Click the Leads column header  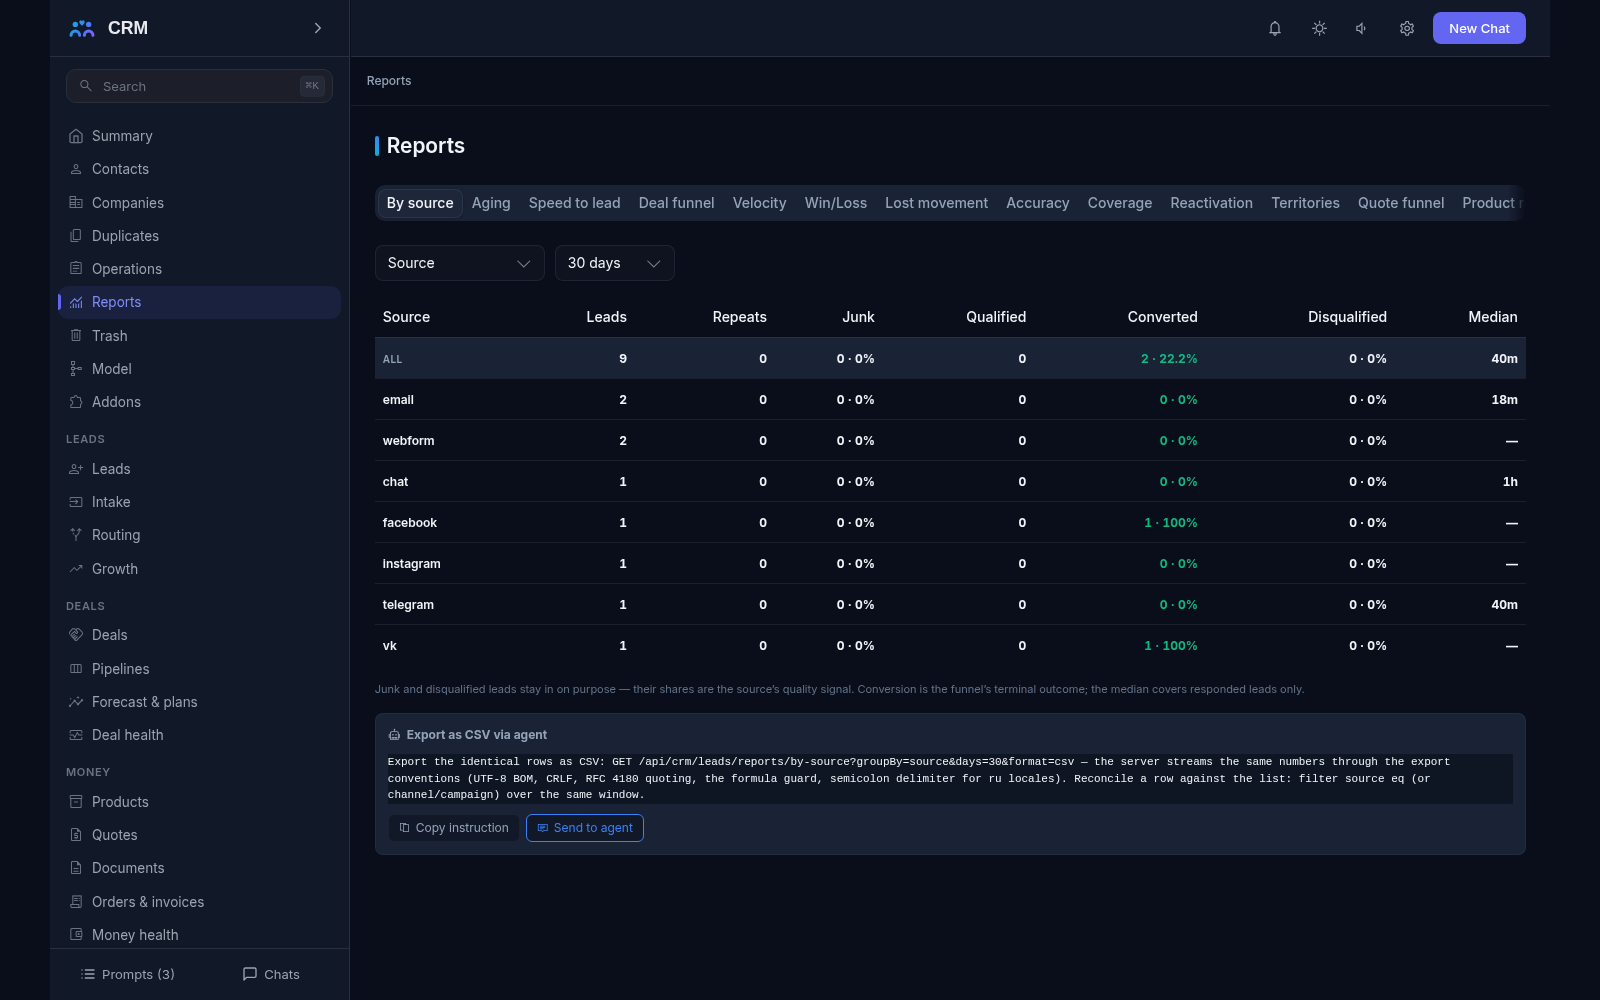606,317
